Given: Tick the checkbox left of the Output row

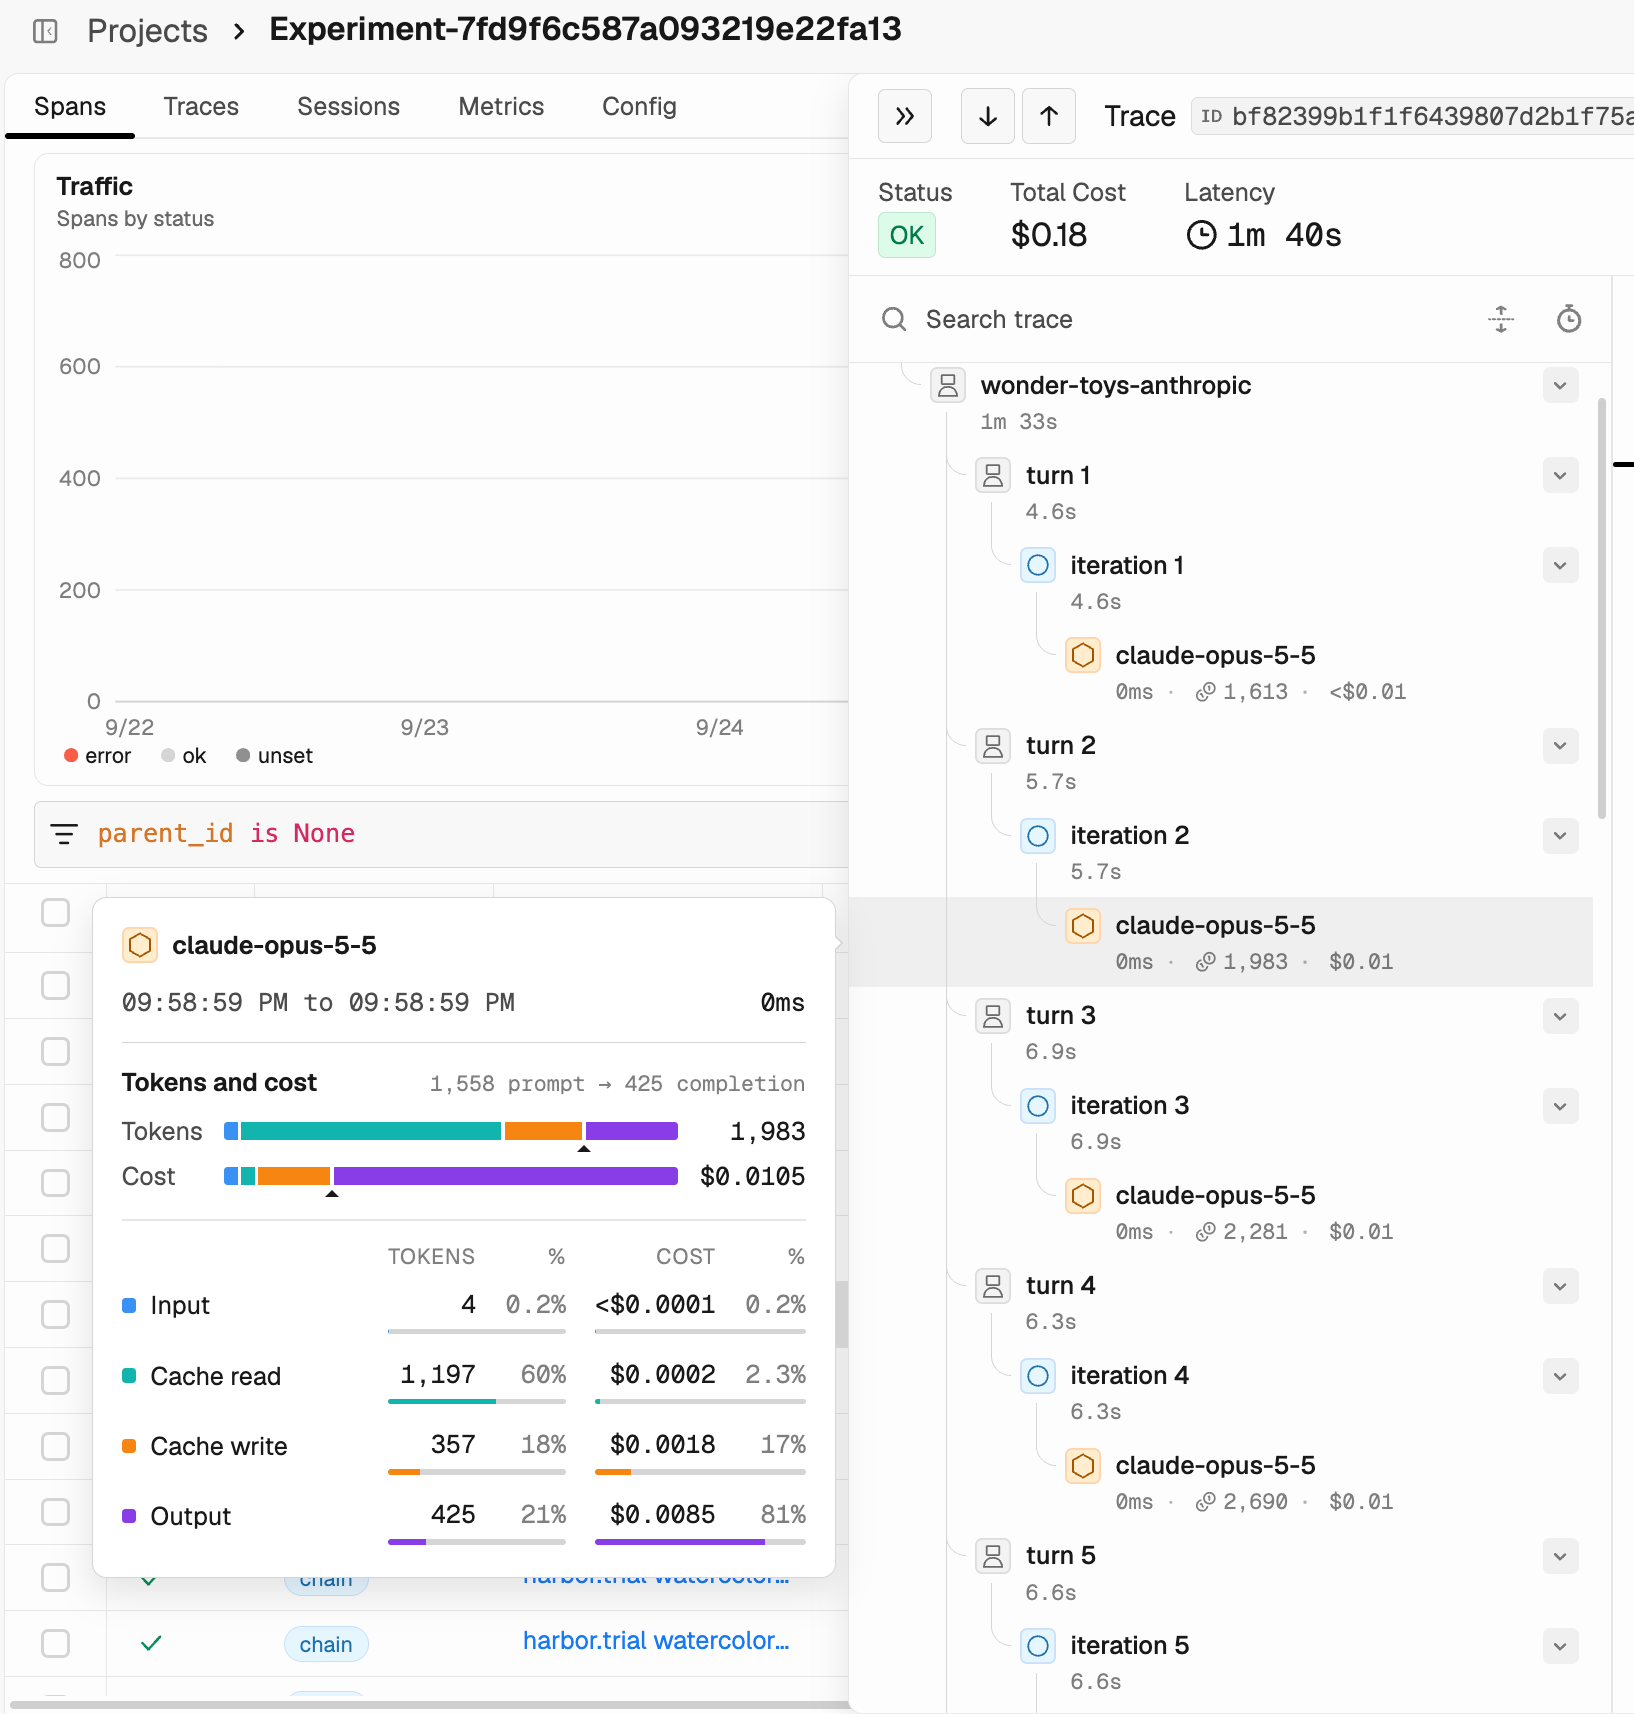Looking at the screenshot, I should (x=55, y=1512).
